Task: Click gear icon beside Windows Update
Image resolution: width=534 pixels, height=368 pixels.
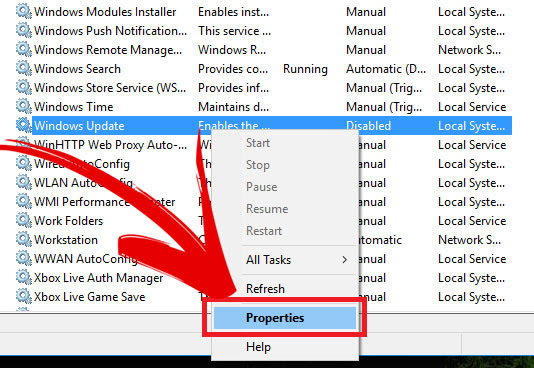Action: [x=23, y=126]
